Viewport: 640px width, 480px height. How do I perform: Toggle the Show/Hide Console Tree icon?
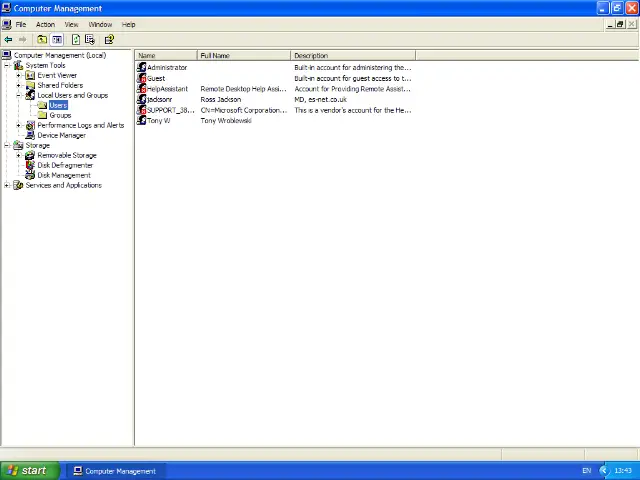coord(57,40)
